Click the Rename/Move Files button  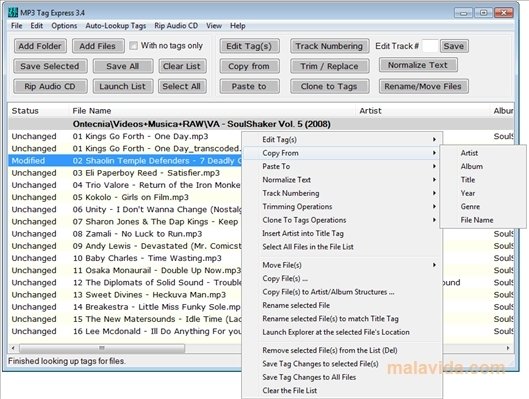coord(423,86)
